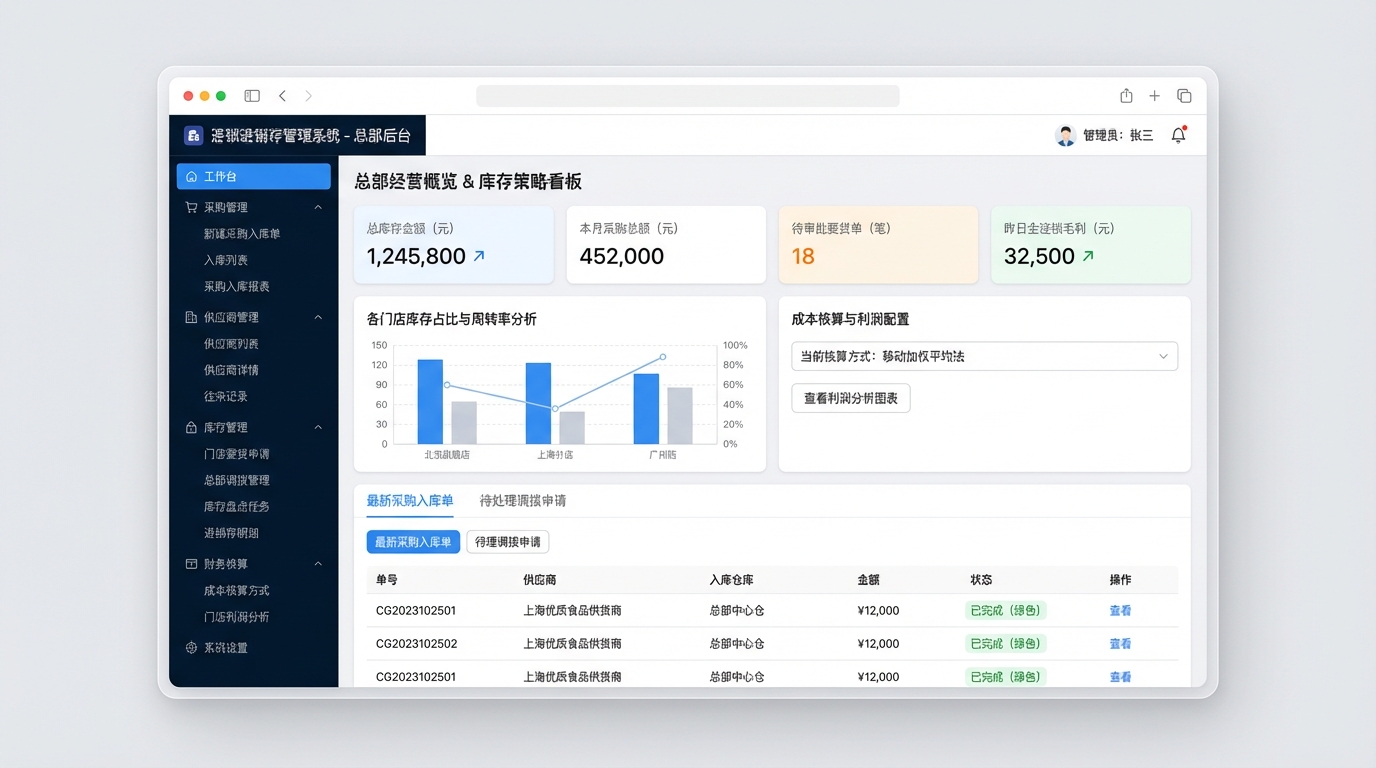
Task: Click the administrator avatar icon
Action: click(1065, 136)
